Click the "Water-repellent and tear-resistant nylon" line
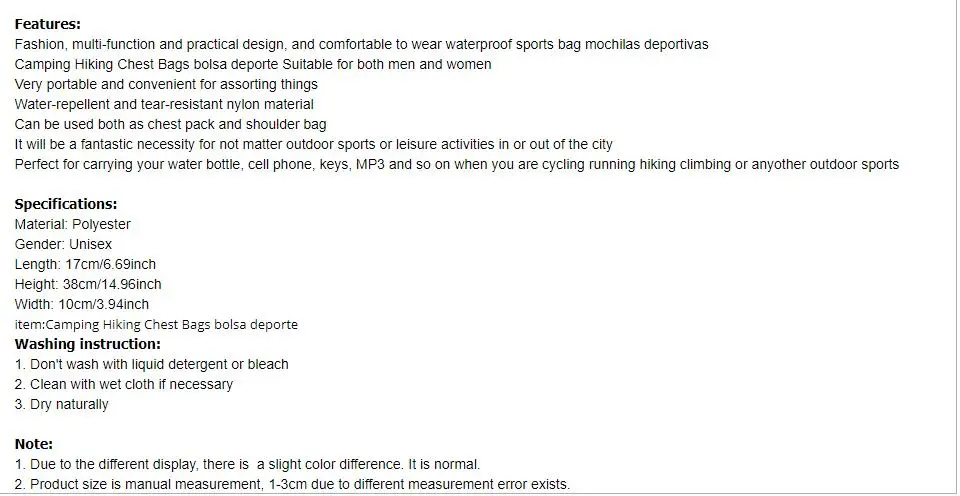The width and height of the screenshot is (960, 496). coord(164,104)
